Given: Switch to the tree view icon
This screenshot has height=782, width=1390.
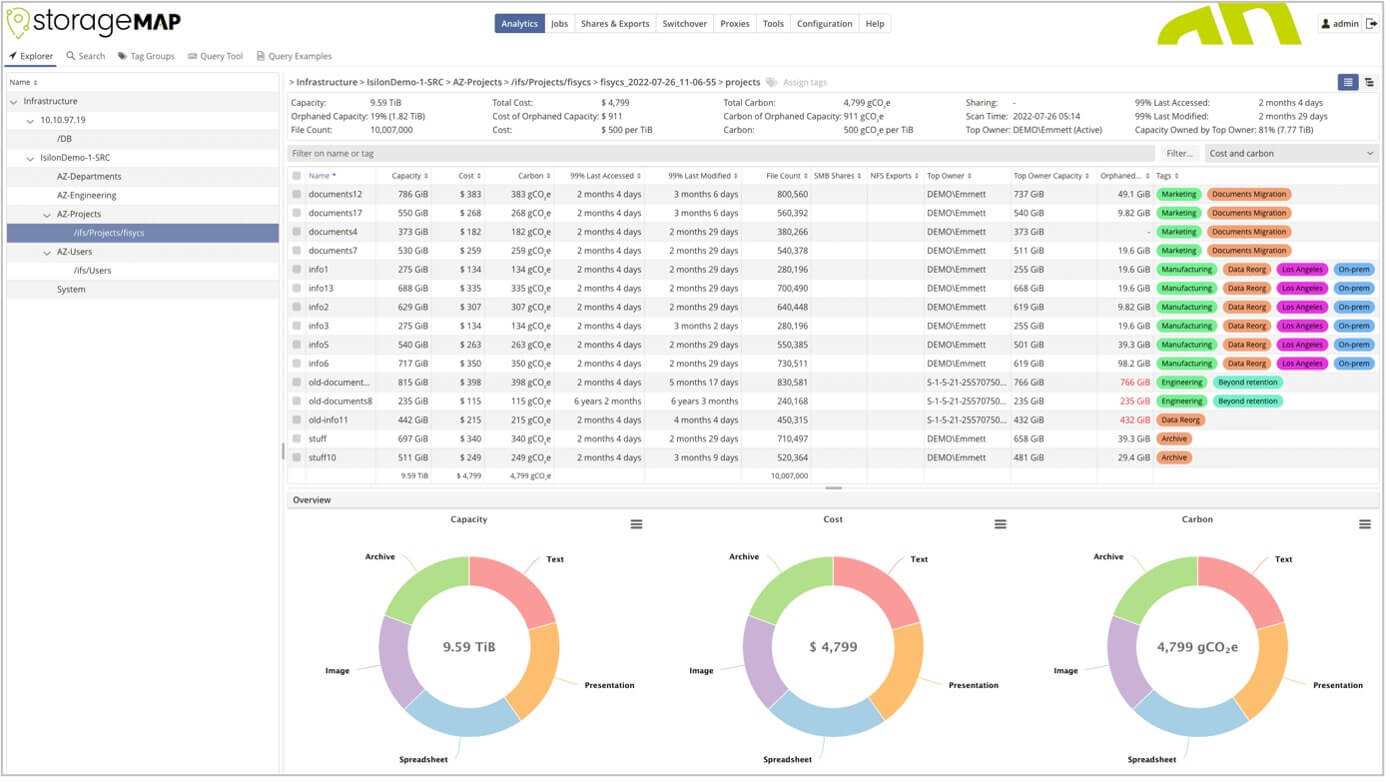Looking at the screenshot, I should 1369,83.
